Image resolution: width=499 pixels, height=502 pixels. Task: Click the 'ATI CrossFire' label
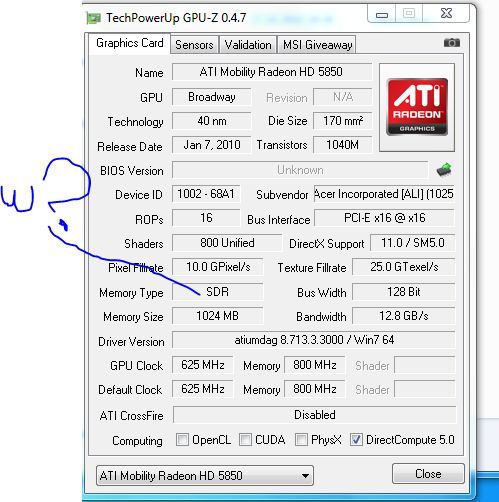point(131,416)
